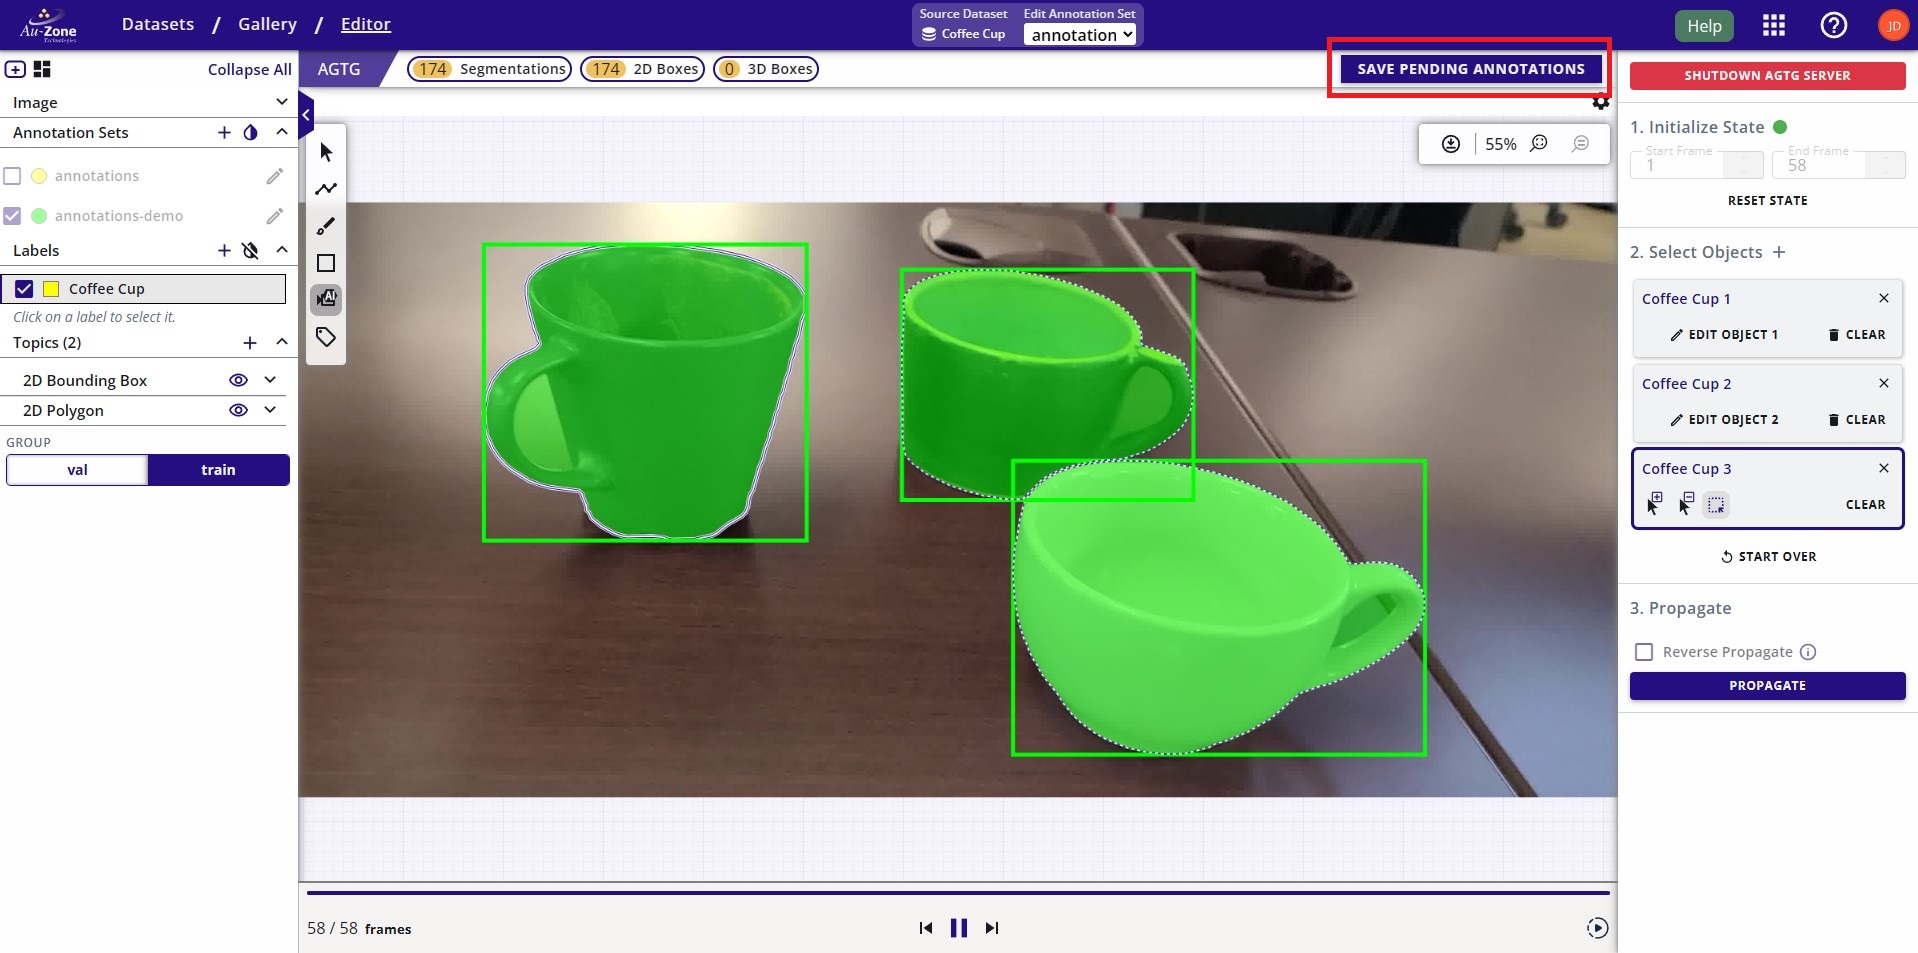
Task: Add a new object to select
Action: coord(1779,252)
